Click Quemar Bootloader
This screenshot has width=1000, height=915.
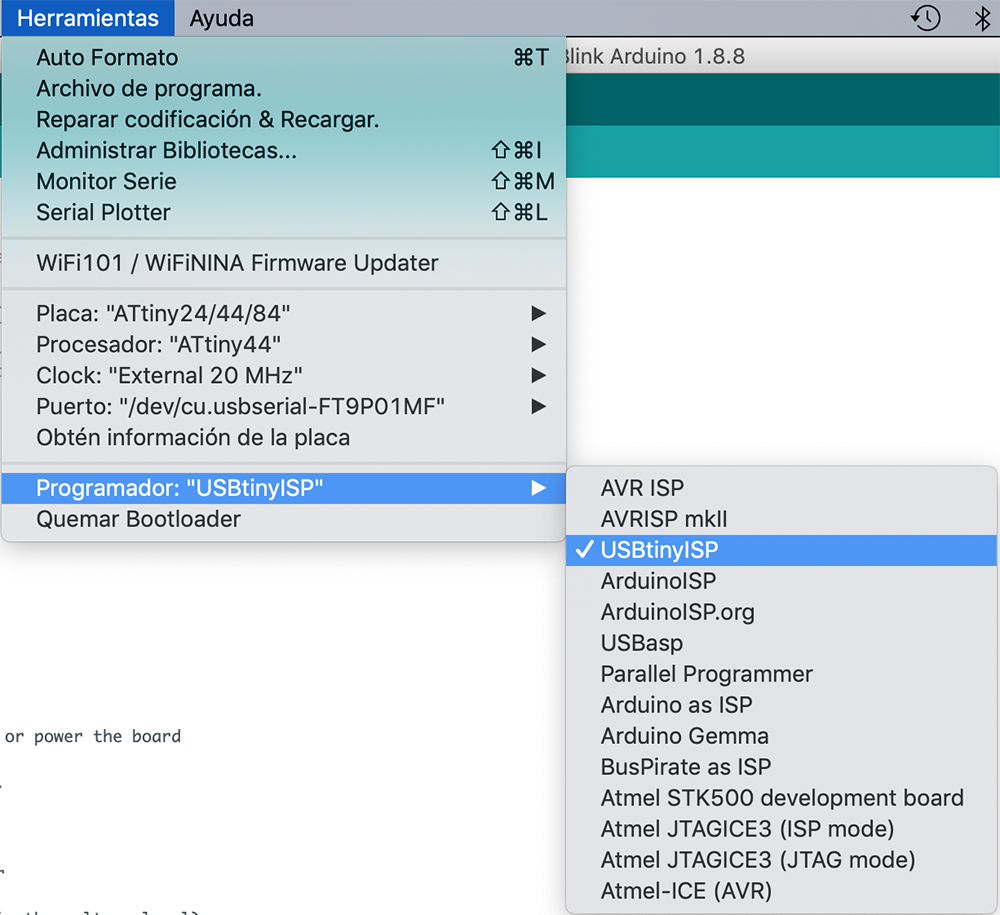tap(138, 519)
